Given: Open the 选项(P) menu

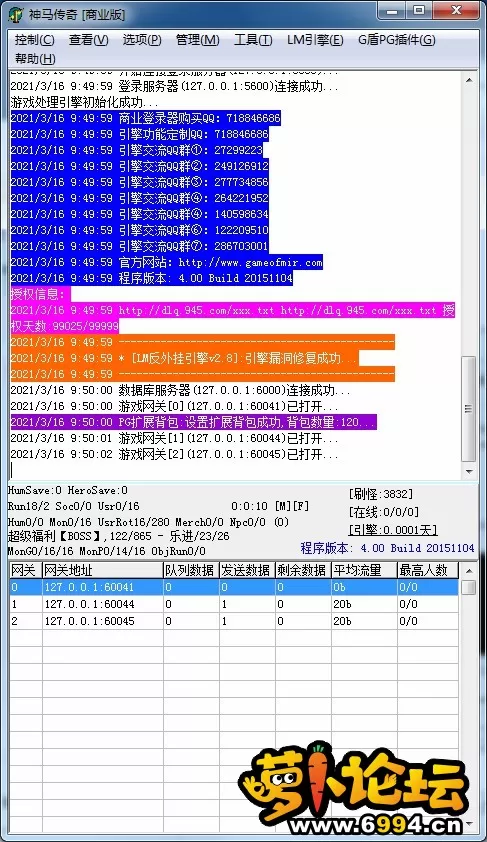Looking at the screenshot, I should pos(142,40).
